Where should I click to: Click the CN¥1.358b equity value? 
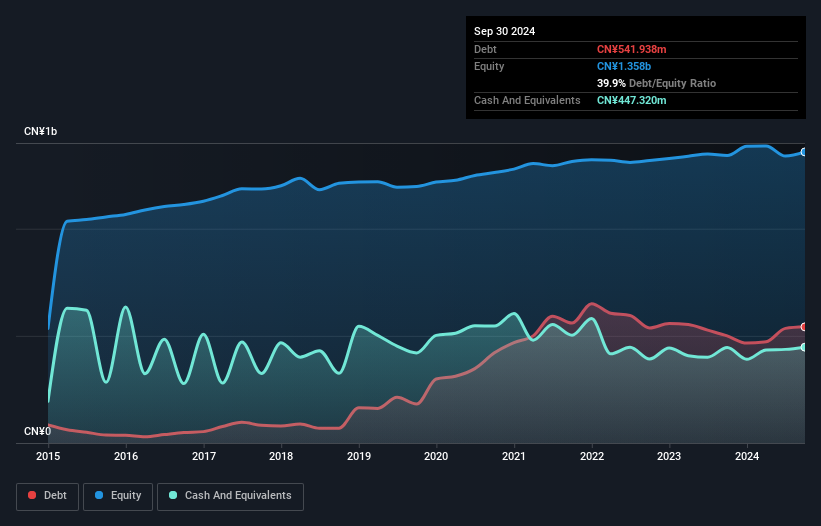tap(624, 66)
